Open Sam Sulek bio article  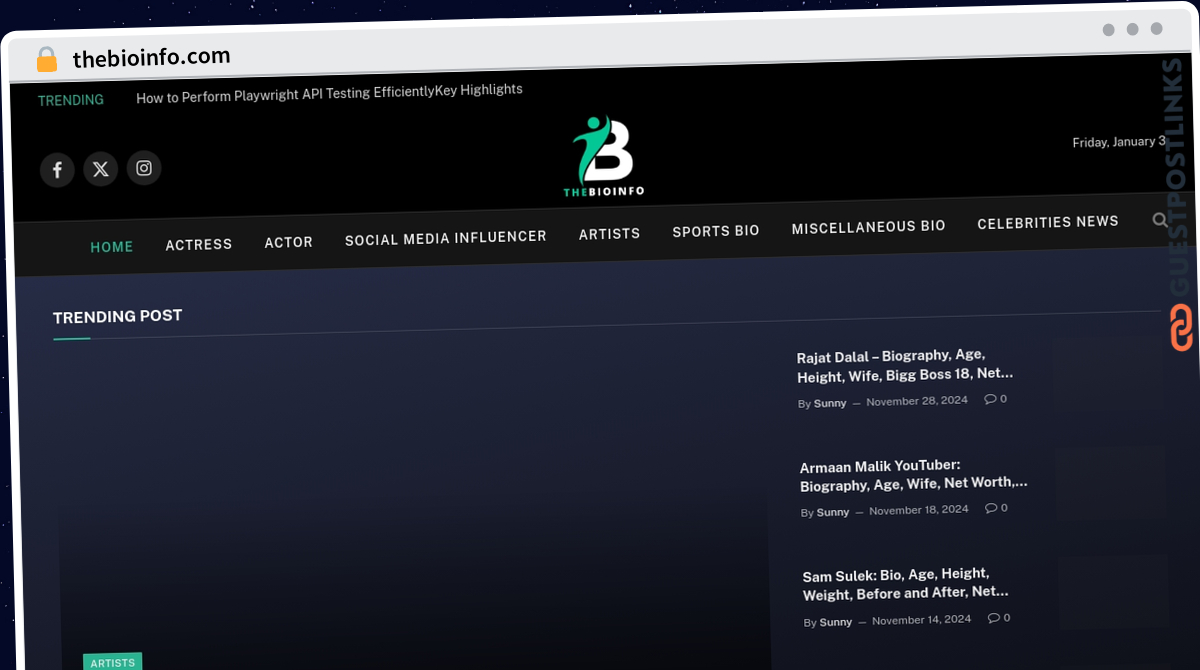click(x=905, y=583)
